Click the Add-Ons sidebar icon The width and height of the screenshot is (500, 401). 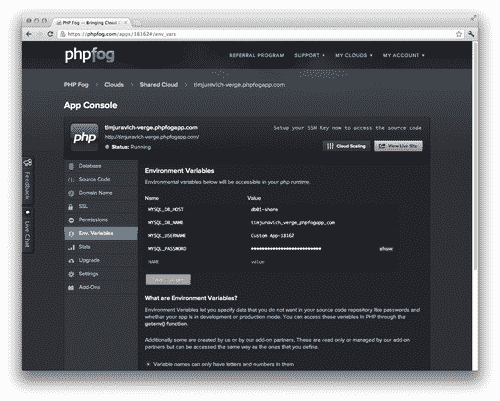tap(71, 288)
